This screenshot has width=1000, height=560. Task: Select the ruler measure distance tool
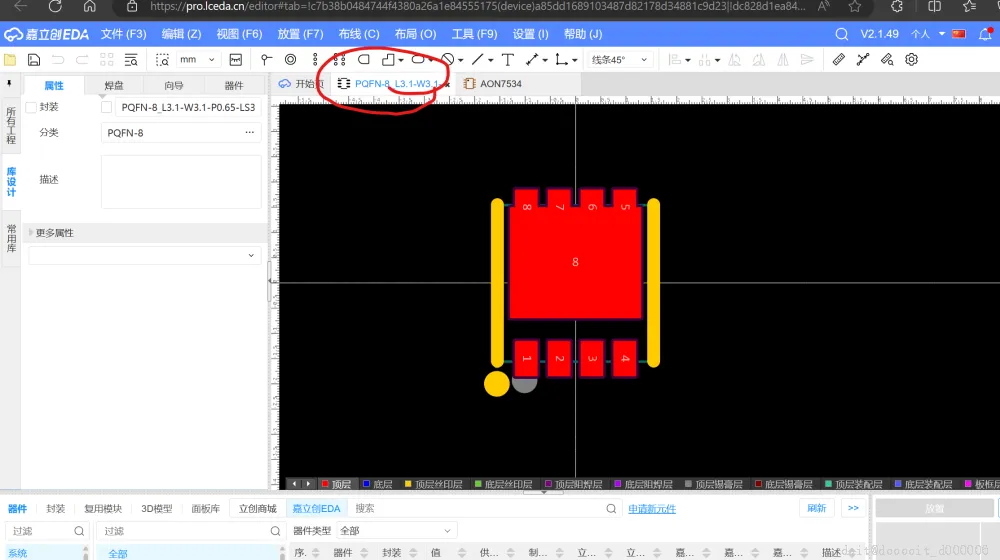pos(838,60)
